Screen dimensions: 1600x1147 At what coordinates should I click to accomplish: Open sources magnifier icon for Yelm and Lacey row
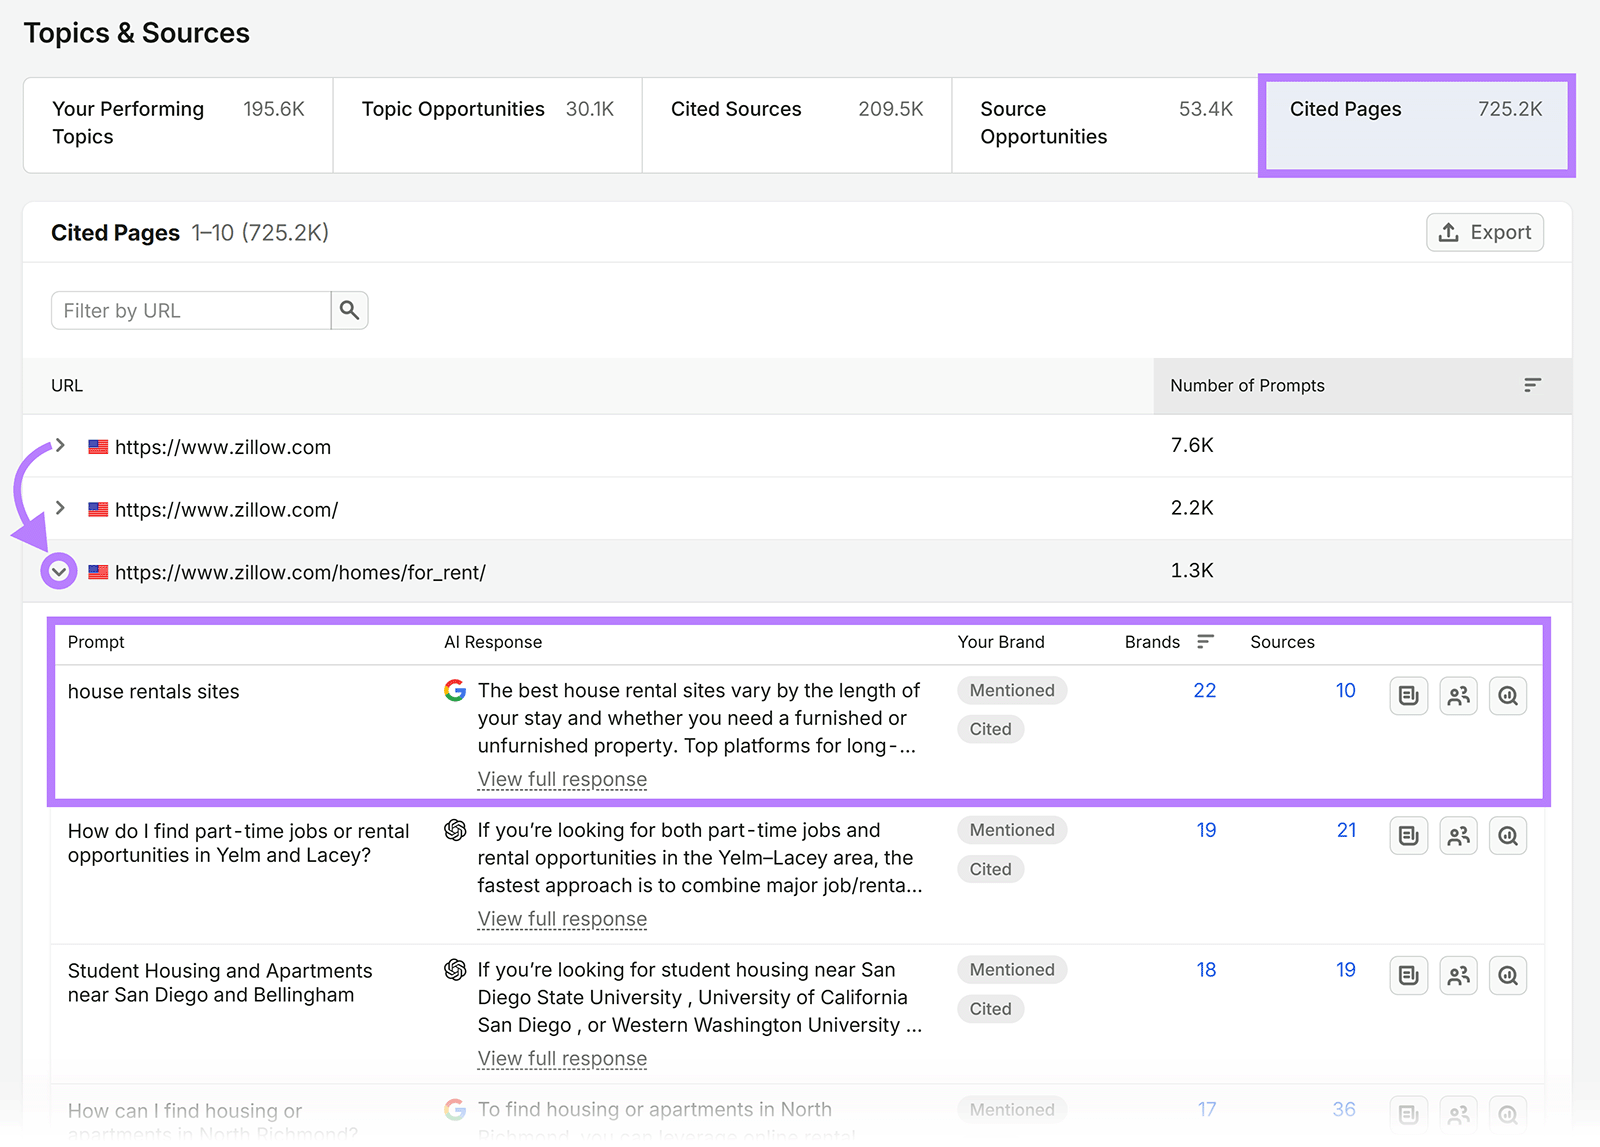pos(1508,836)
